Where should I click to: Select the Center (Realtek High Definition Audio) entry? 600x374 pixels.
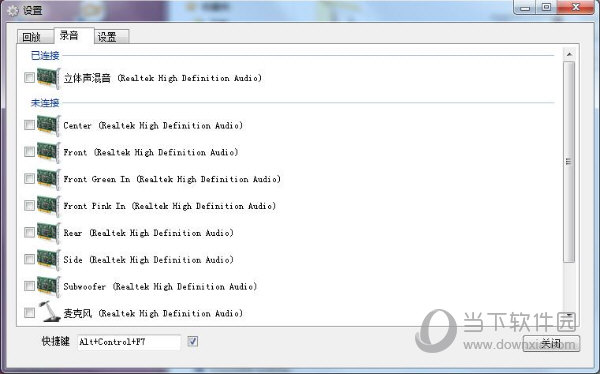[x=153, y=126]
